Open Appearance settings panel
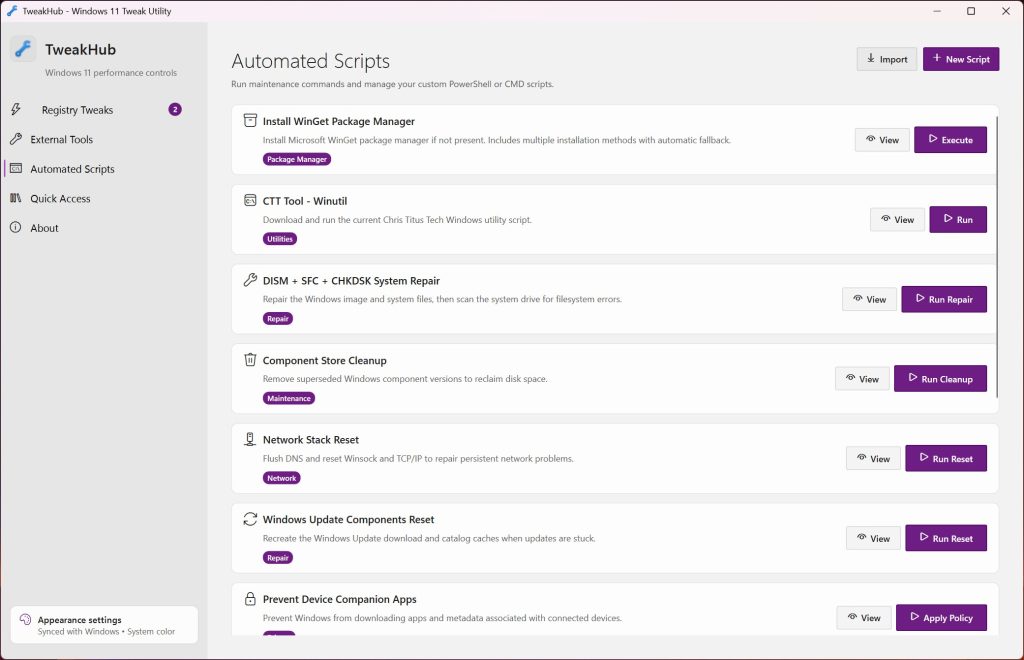This screenshot has width=1024, height=660. click(104, 625)
